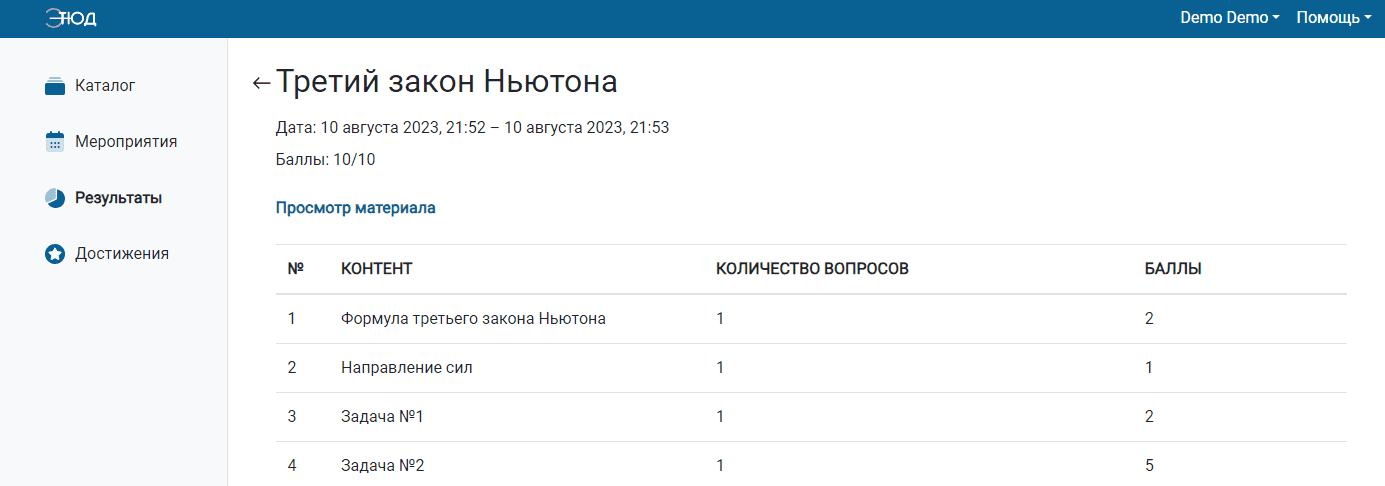This screenshot has height=486, width=1385.
Task: Click the Достижения star icon
Action: [x=55, y=254]
